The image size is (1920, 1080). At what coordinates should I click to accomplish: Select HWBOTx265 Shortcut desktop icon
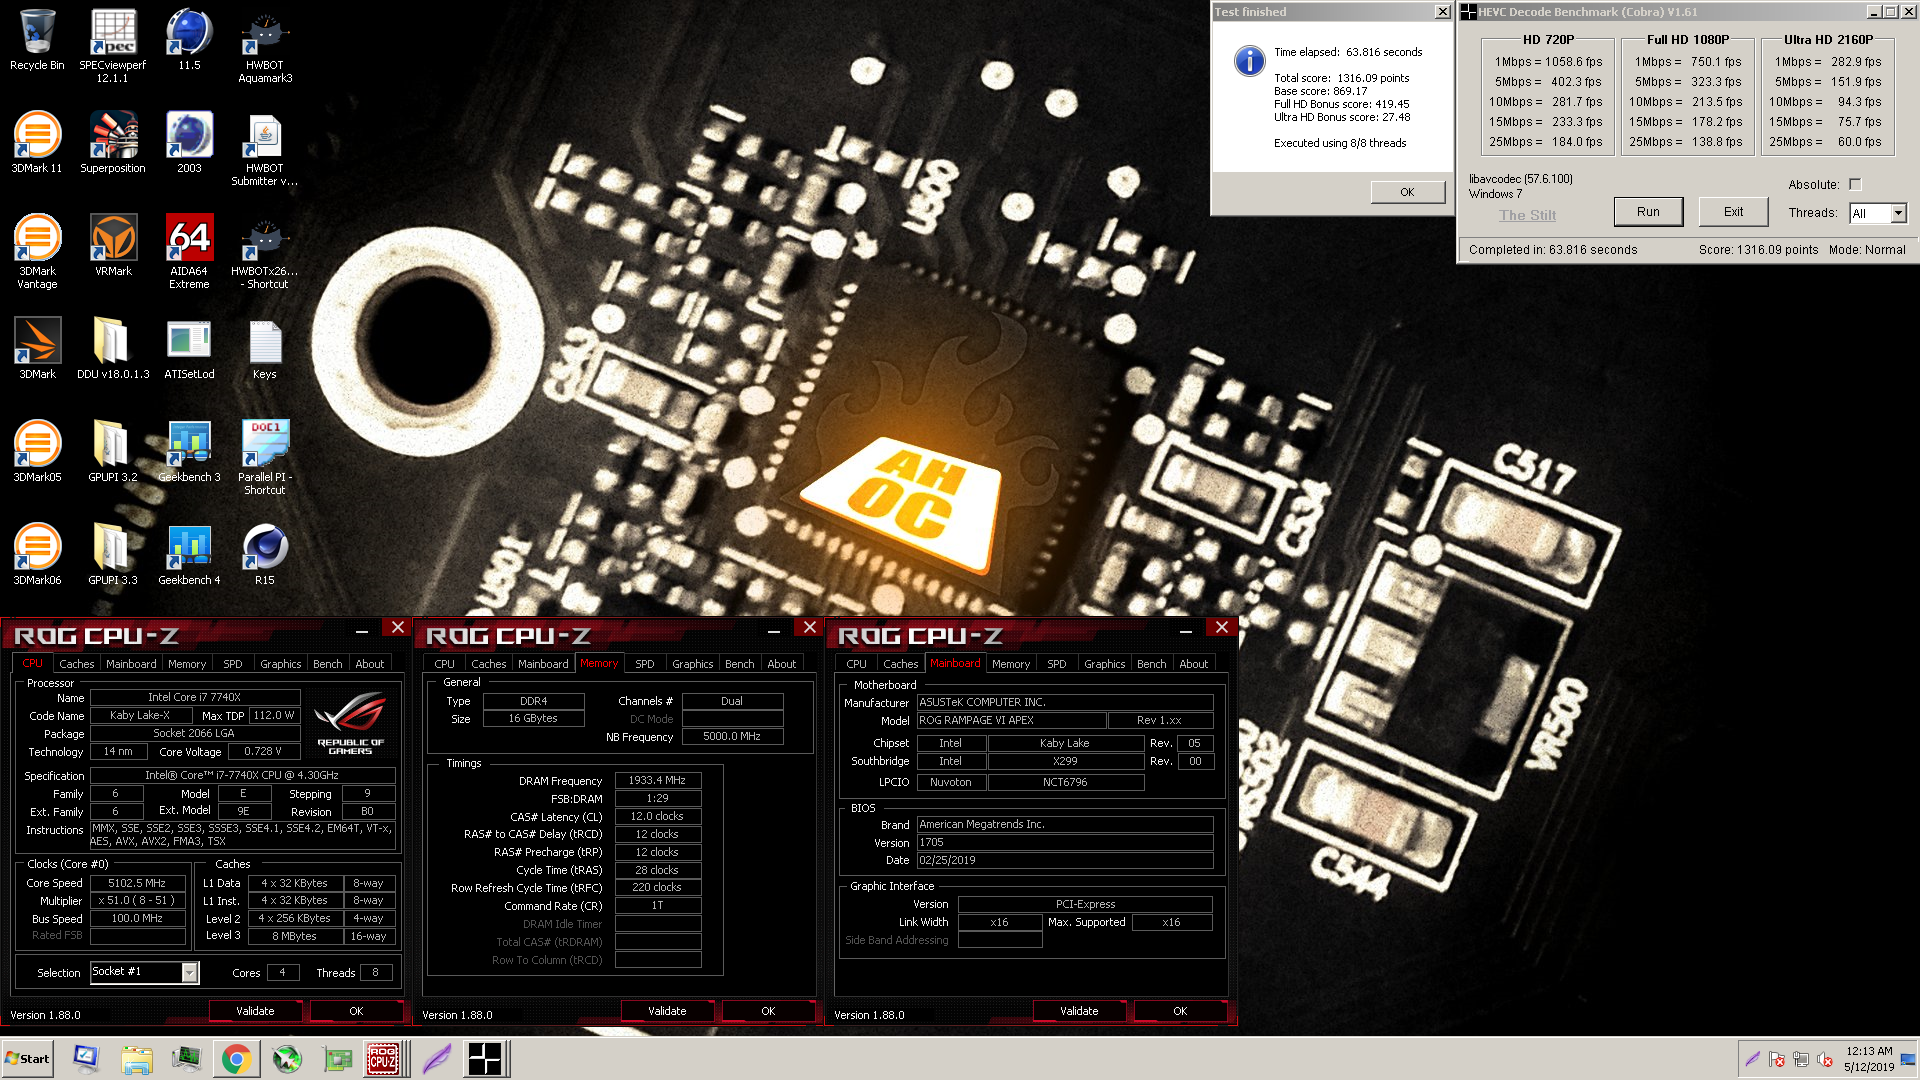point(265,252)
